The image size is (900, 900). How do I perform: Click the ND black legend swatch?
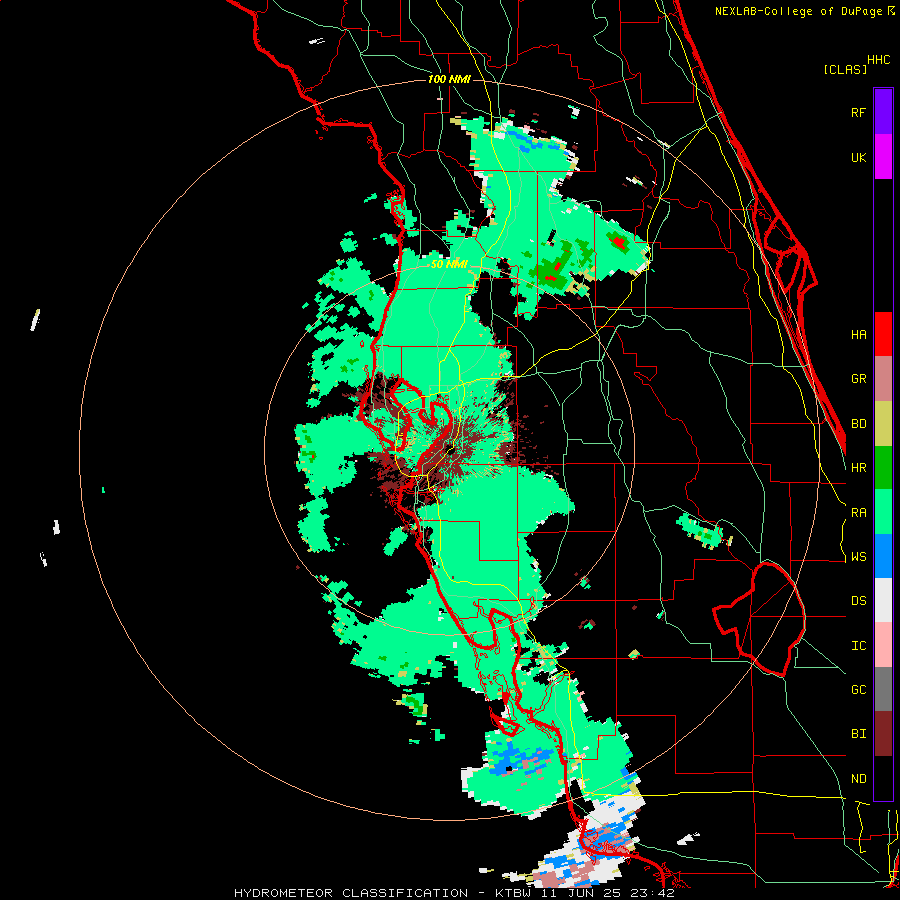[x=883, y=778]
